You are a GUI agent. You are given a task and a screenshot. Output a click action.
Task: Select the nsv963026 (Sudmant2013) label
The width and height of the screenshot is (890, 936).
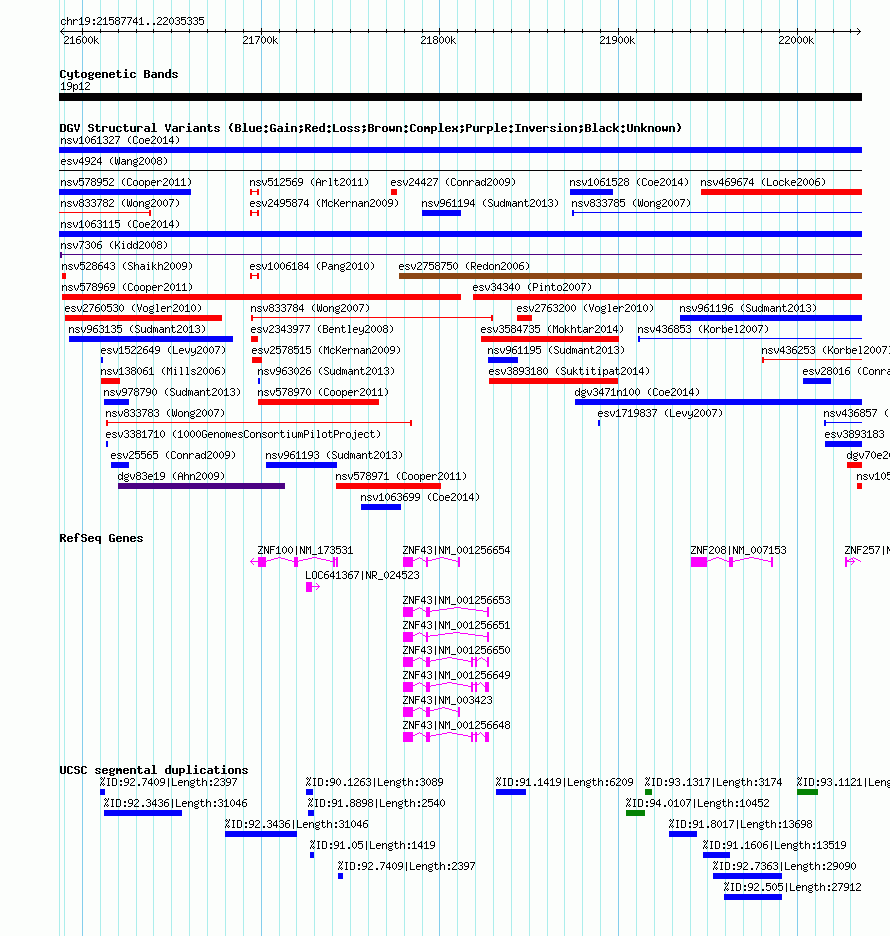click(327, 371)
